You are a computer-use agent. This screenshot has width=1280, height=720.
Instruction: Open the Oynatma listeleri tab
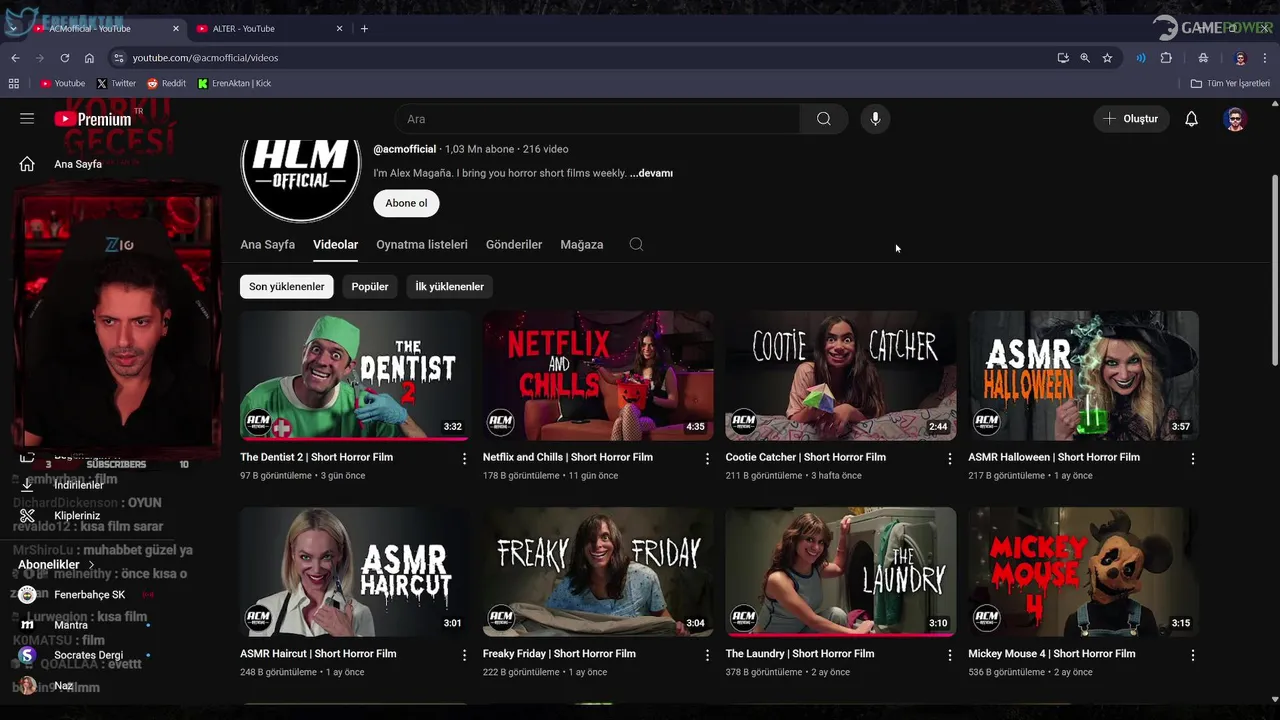422,244
